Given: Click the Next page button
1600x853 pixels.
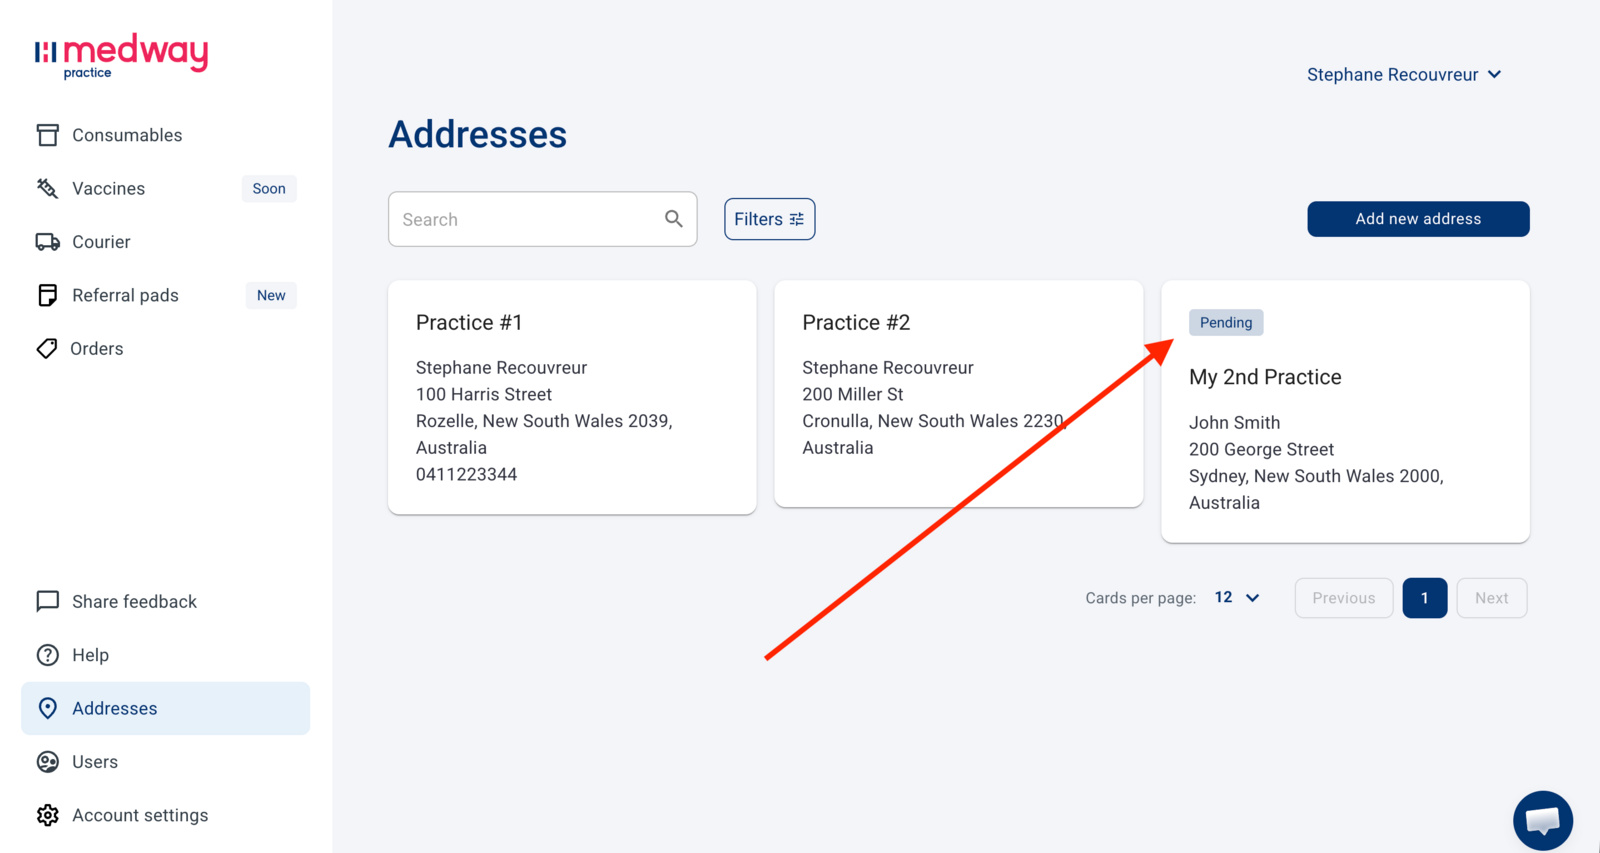Looking at the screenshot, I should pyautogui.click(x=1491, y=598).
